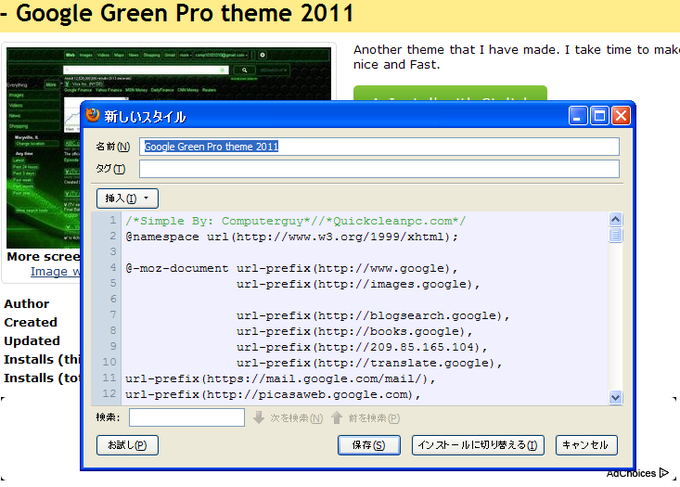Open the 挿入 insert dropdown button

[127, 199]
